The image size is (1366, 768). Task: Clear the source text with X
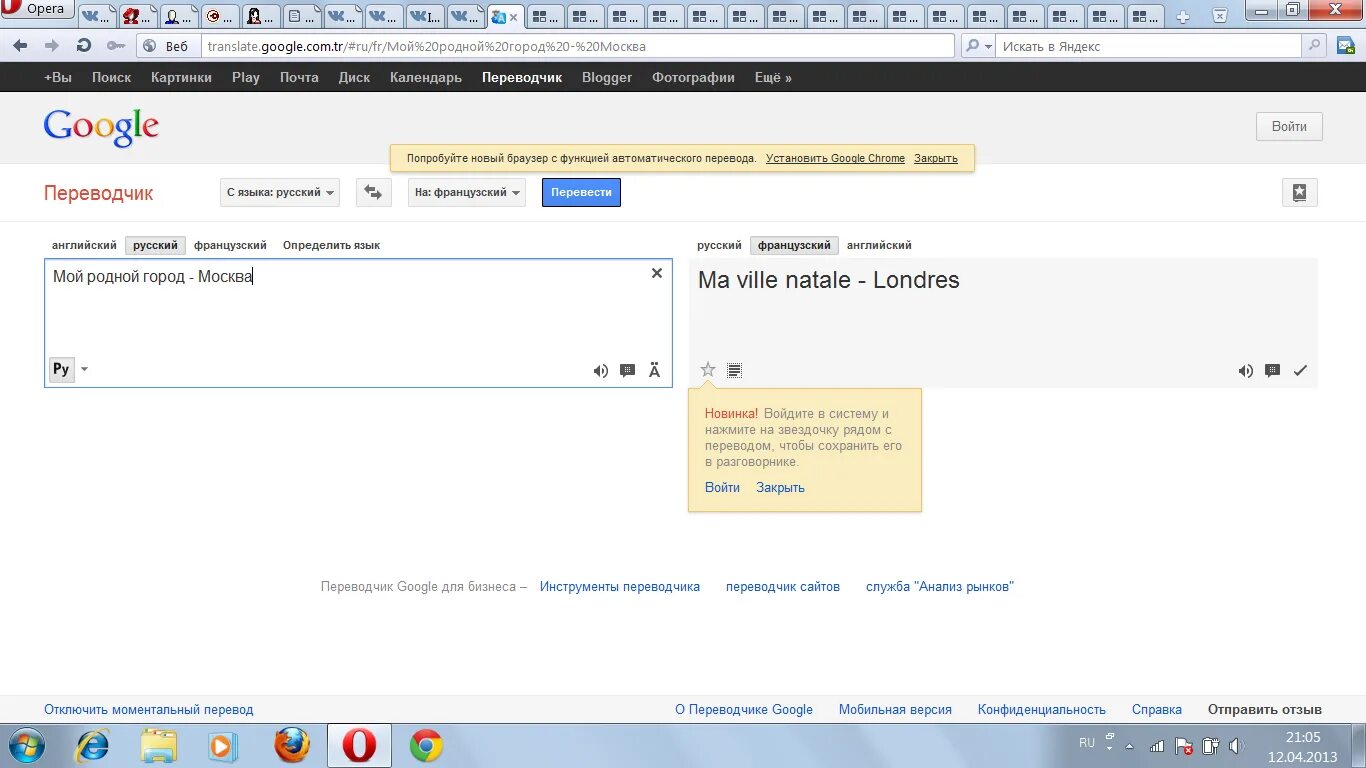tap(657, 273)
